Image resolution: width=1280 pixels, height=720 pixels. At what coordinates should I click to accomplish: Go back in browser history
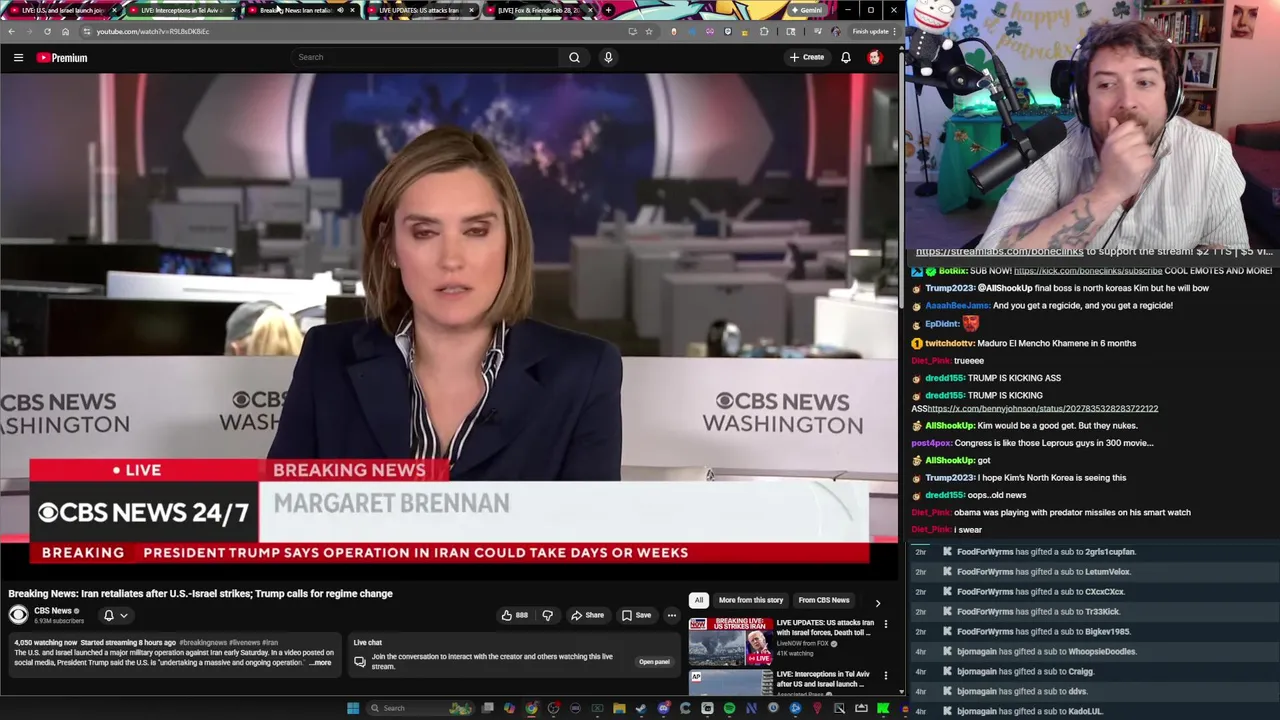click(11, 31)
